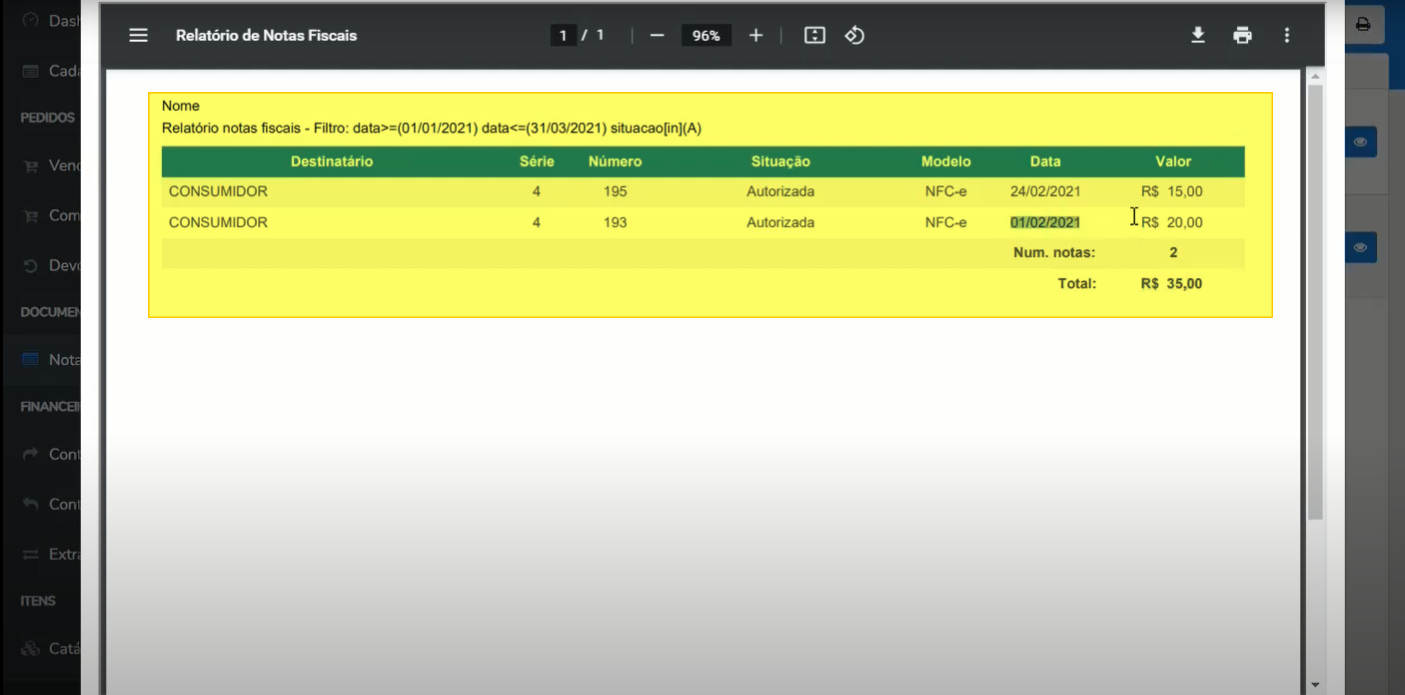This screenshot has height=695, width=1405.
Task: Click the Série column header
Action: [537, 161]
